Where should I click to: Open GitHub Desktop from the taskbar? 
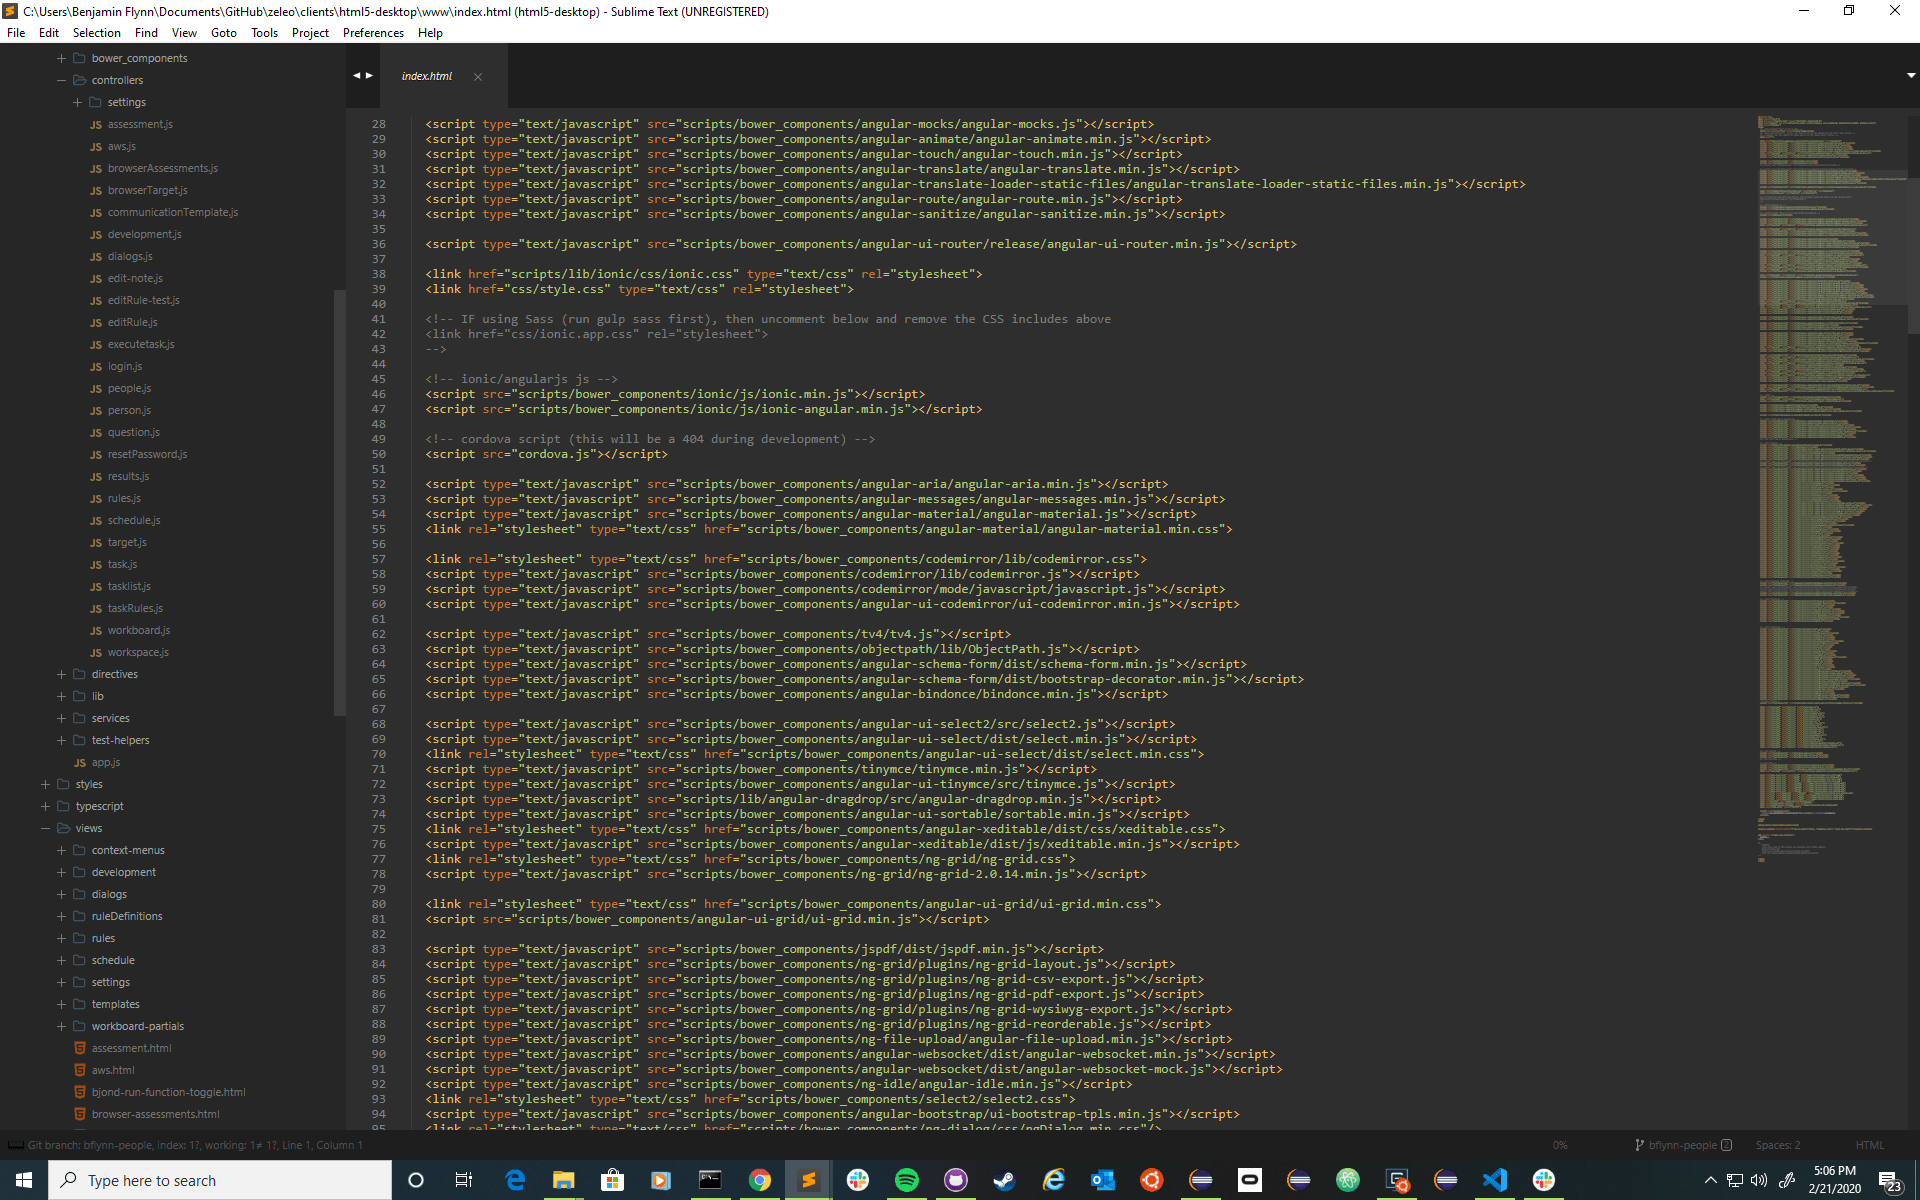coord(956,1180)
